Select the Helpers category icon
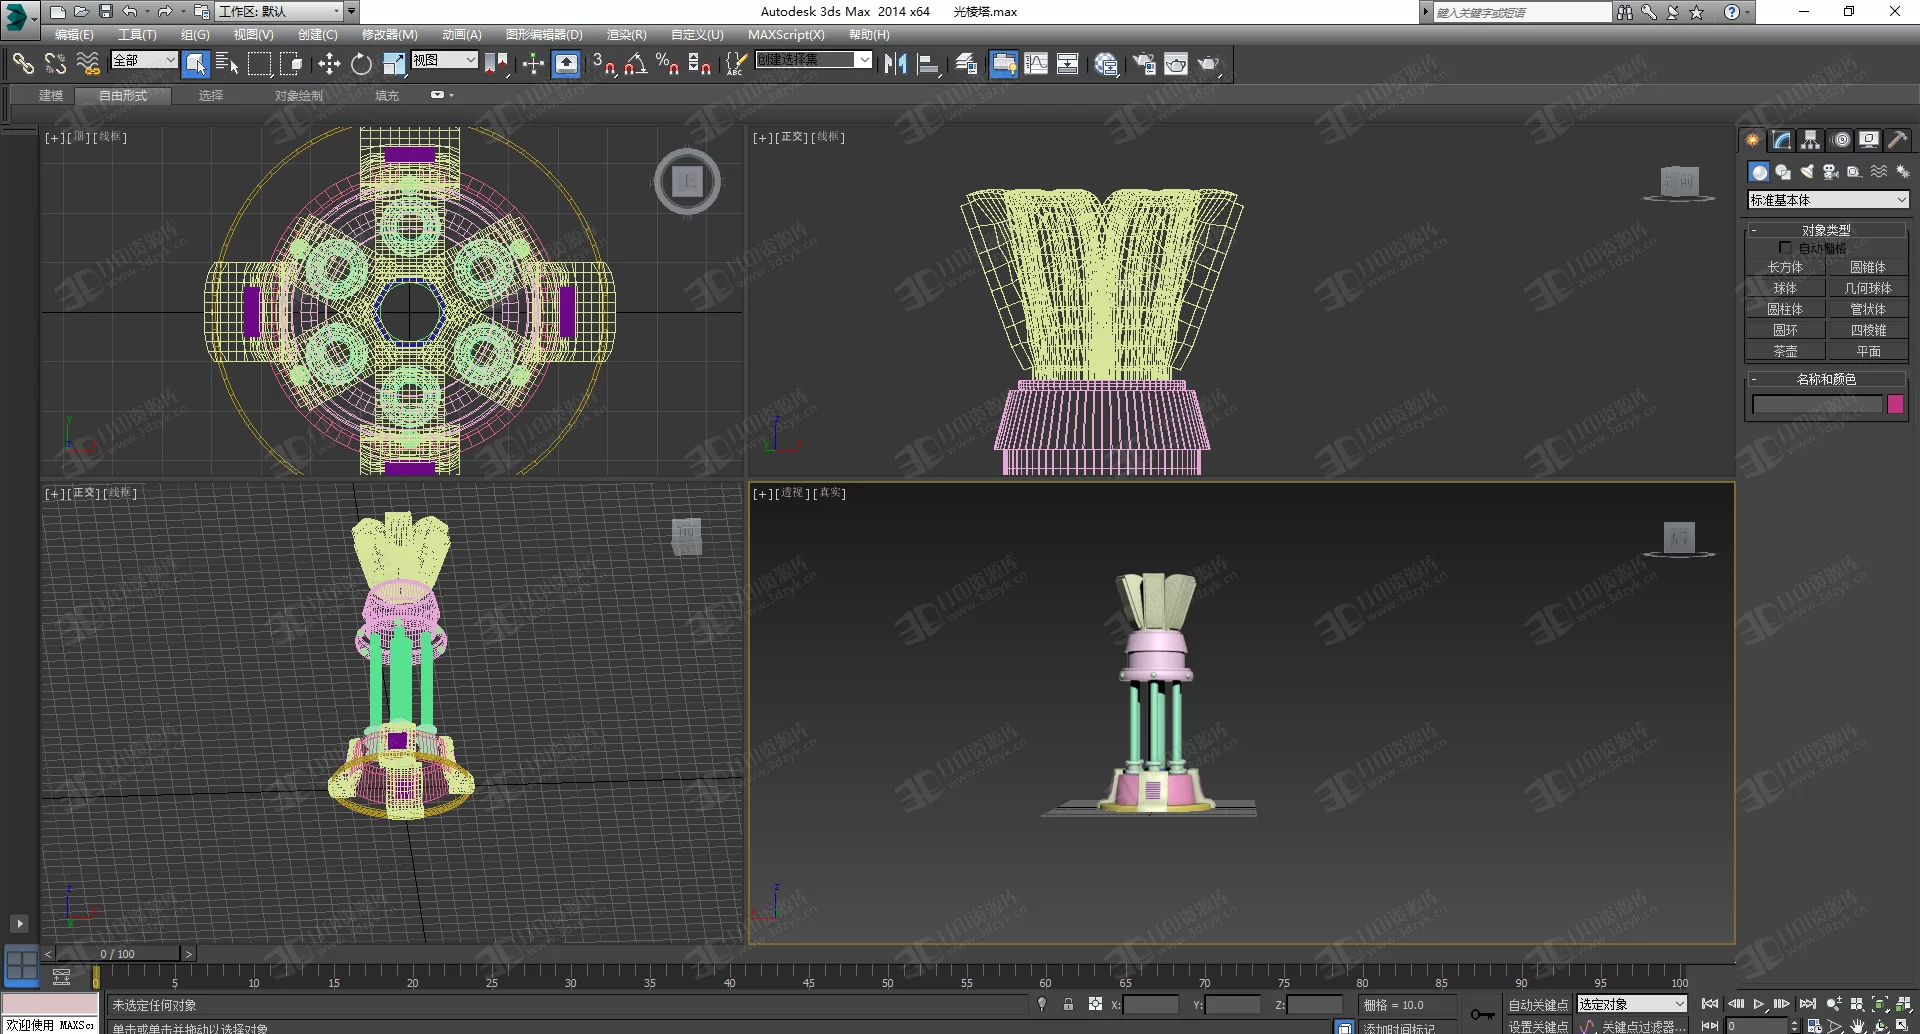The height and width of the screenshot is (1034, 1920). tap(1855, 172)
